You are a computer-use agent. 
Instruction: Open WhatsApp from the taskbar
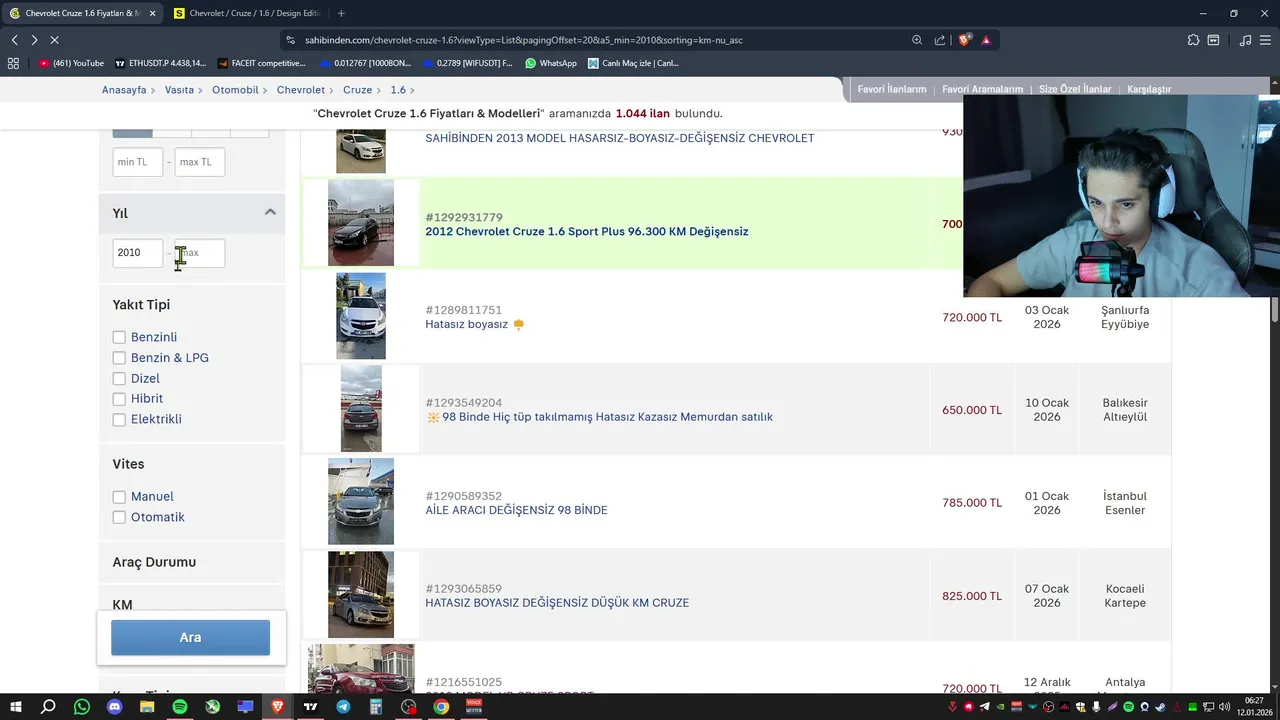click(x=82, y=707)
